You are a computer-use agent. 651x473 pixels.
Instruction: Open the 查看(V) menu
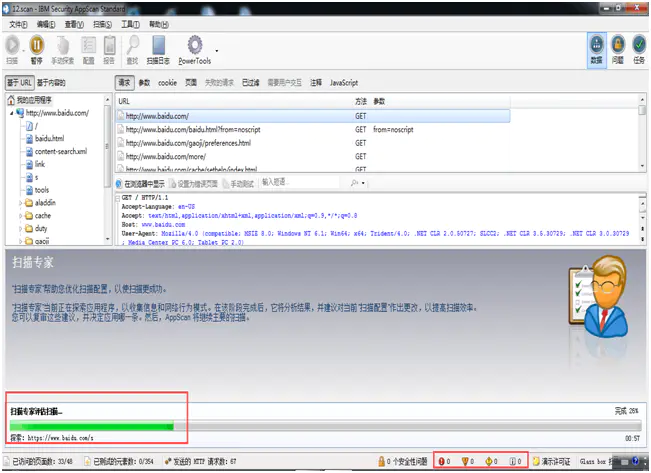(74, 25)
